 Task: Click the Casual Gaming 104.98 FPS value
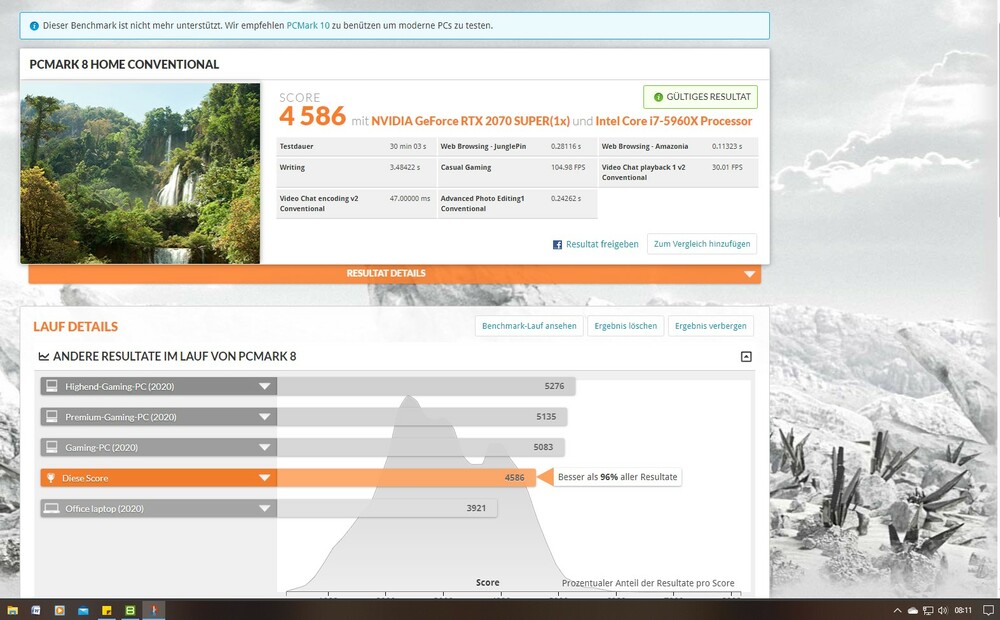(568, 168)
